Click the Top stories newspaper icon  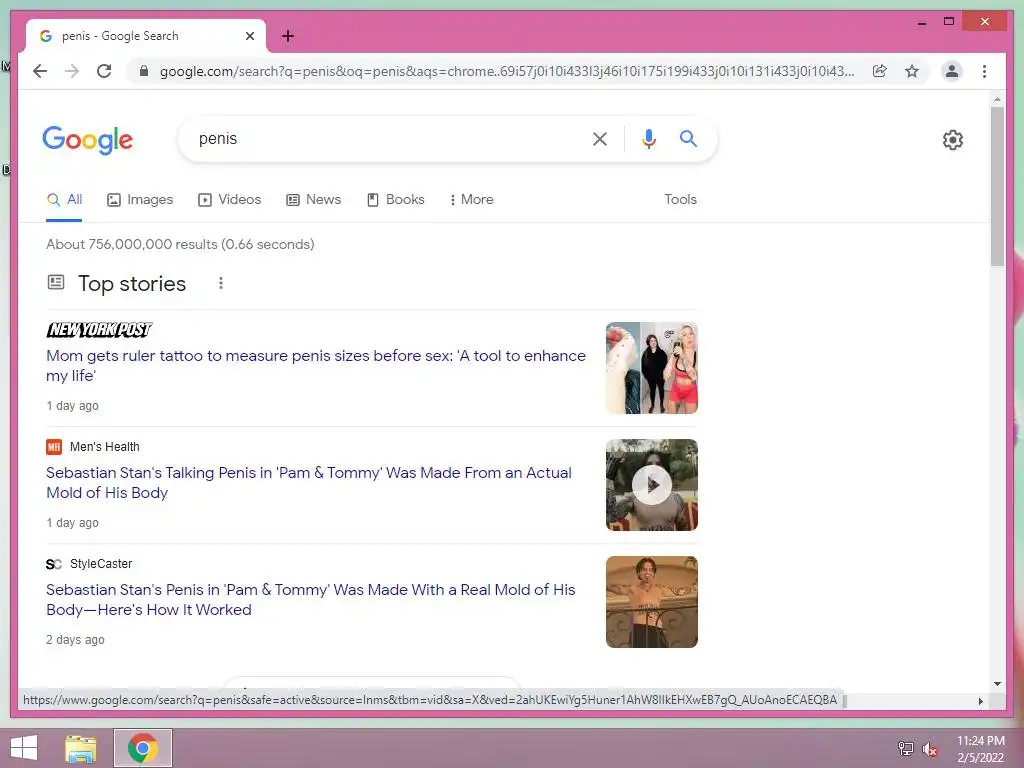(56, 282)
